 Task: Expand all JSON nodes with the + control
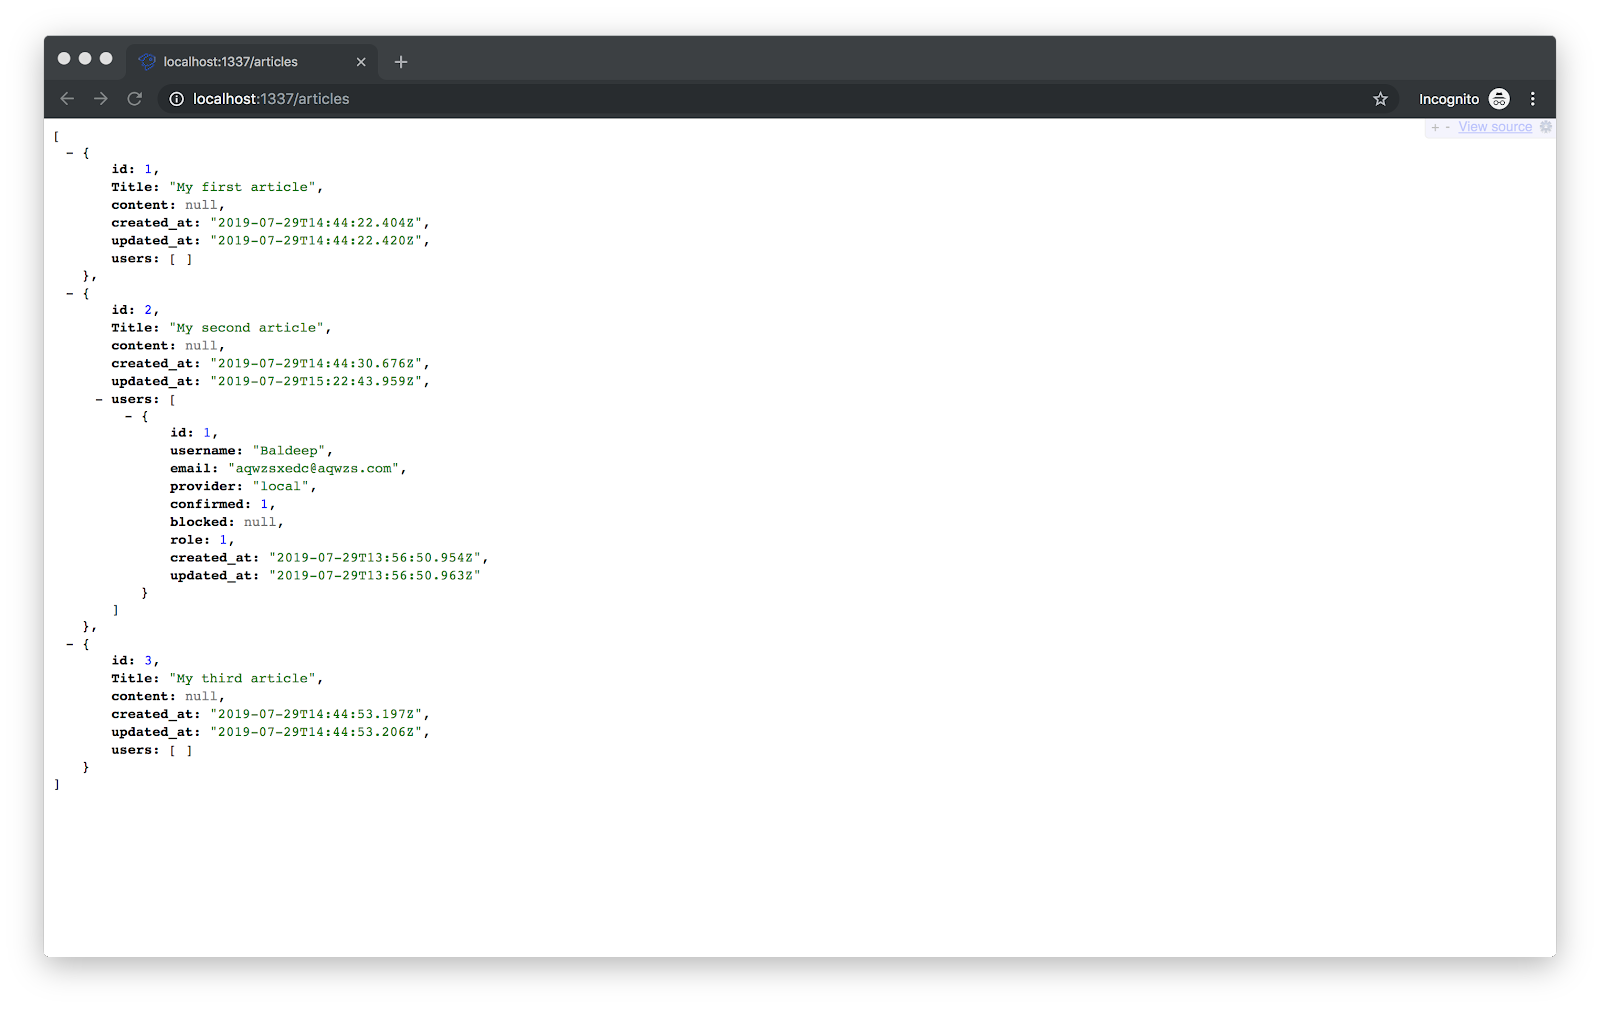tap(1435, 127)
